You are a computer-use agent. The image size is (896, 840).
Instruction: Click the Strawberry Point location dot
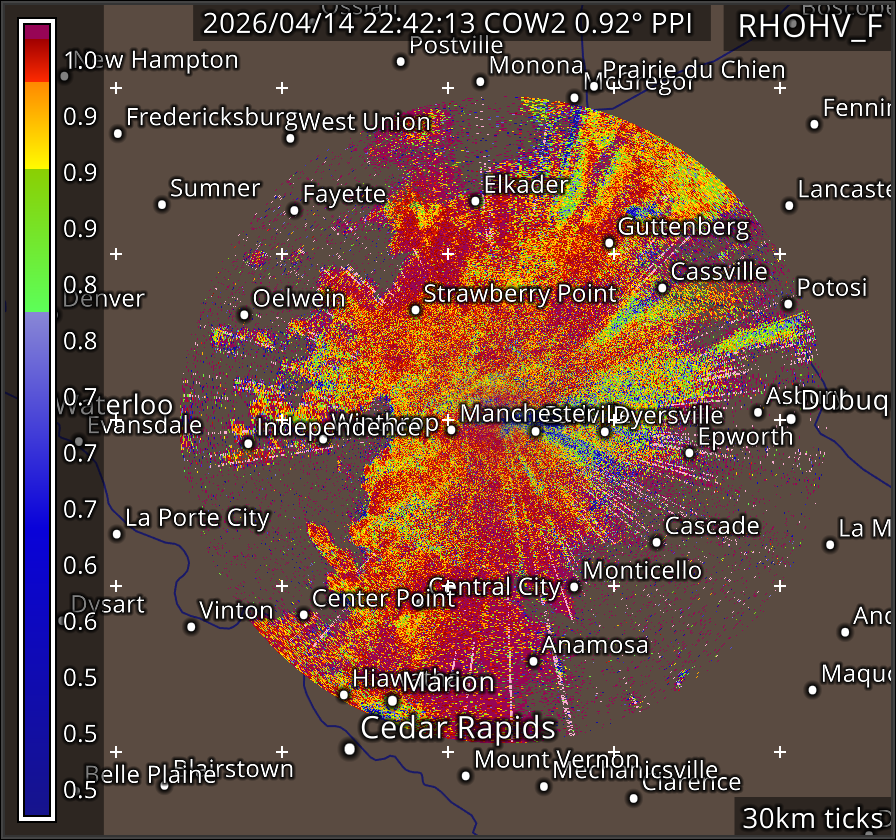415,310
